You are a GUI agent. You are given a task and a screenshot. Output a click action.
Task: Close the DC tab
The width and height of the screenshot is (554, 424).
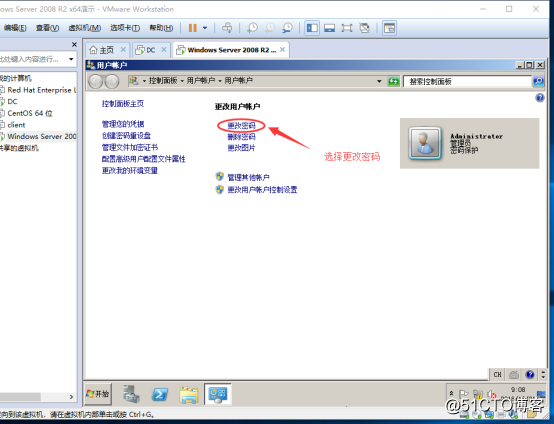(164, 50)
